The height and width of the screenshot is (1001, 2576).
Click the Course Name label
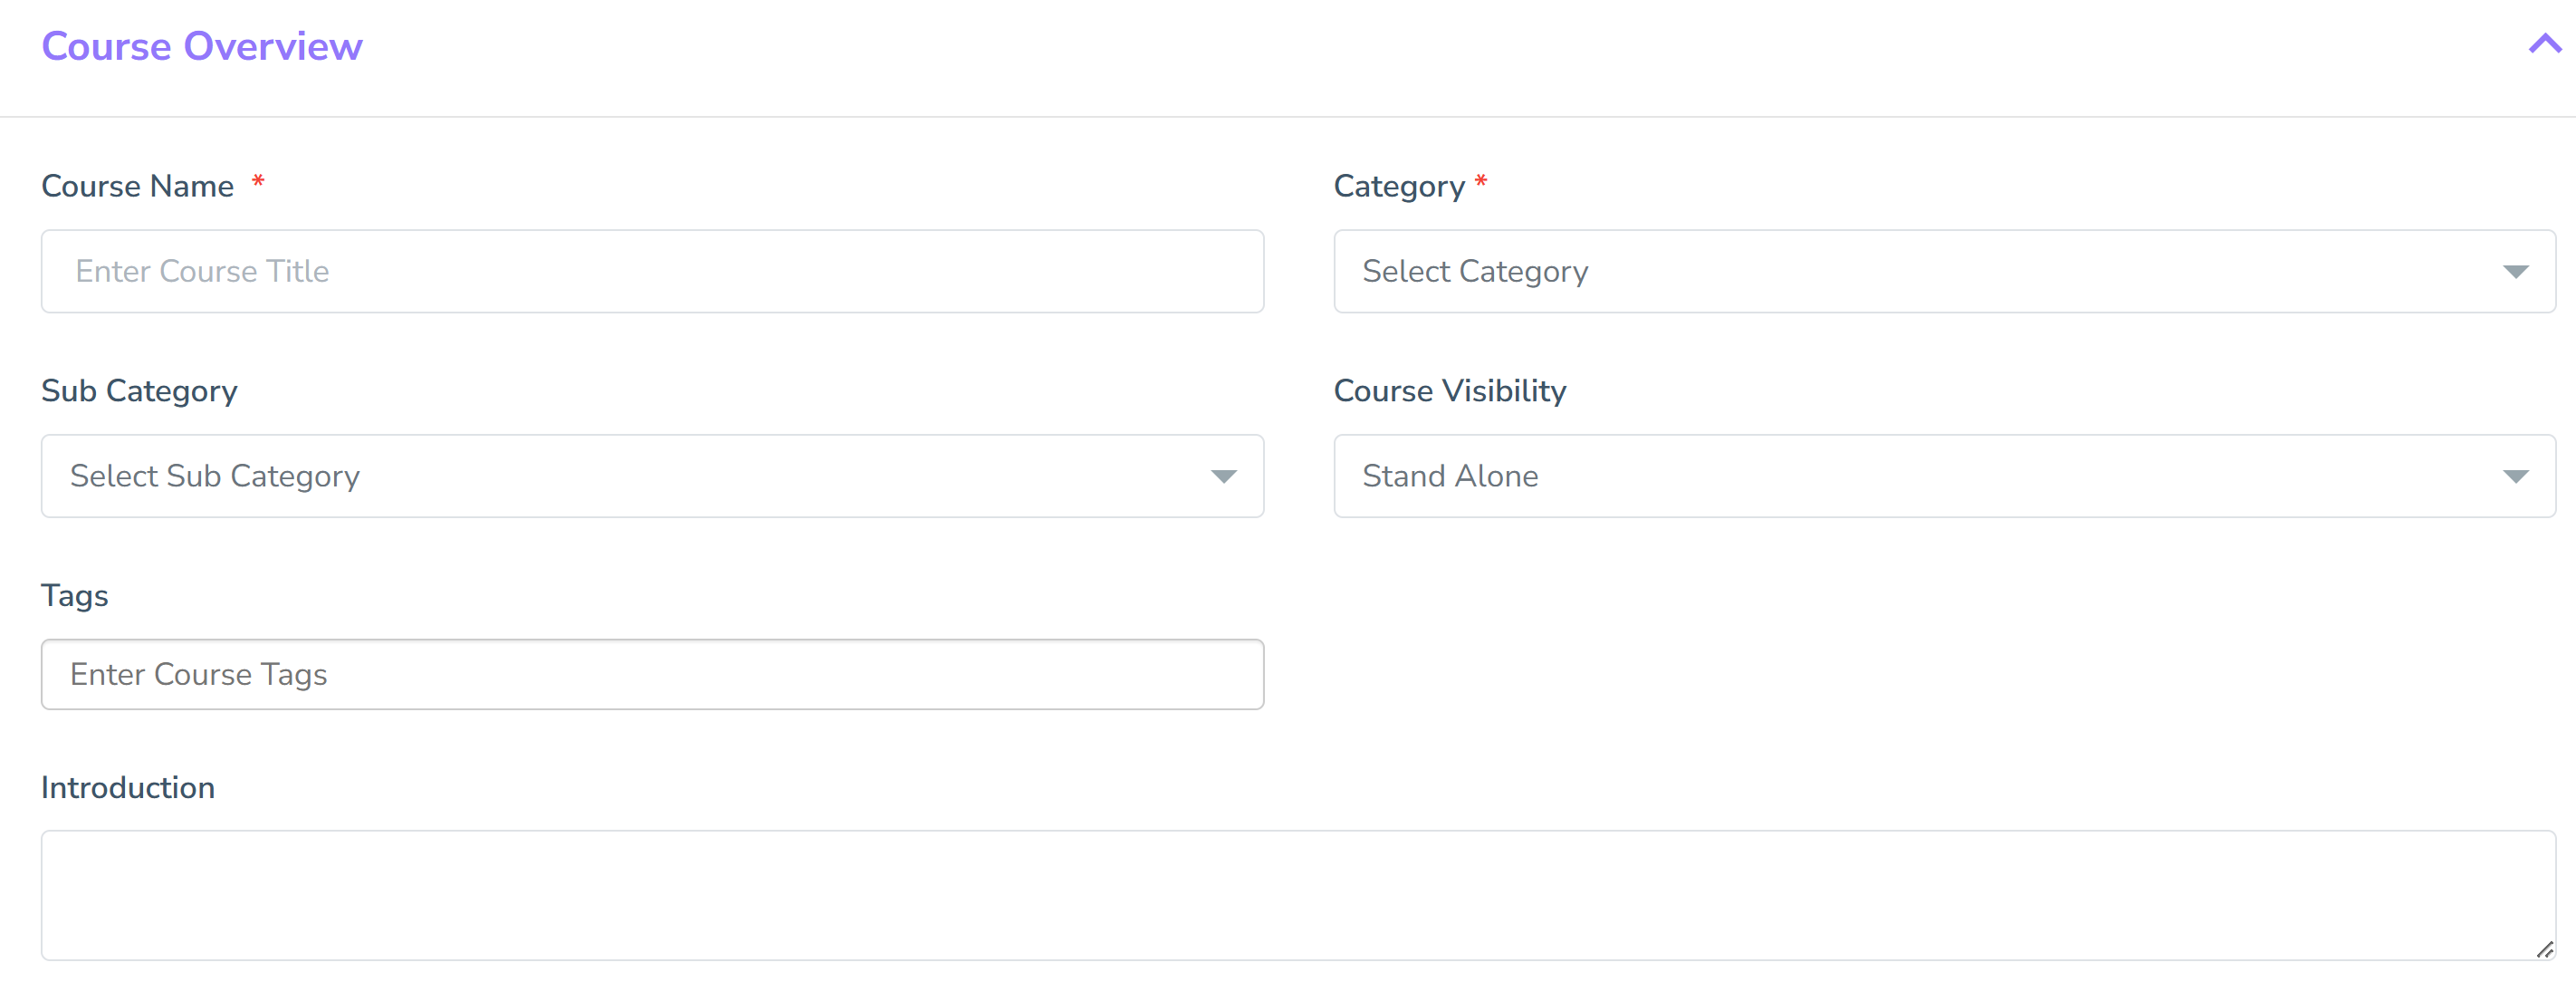[137, 186]
